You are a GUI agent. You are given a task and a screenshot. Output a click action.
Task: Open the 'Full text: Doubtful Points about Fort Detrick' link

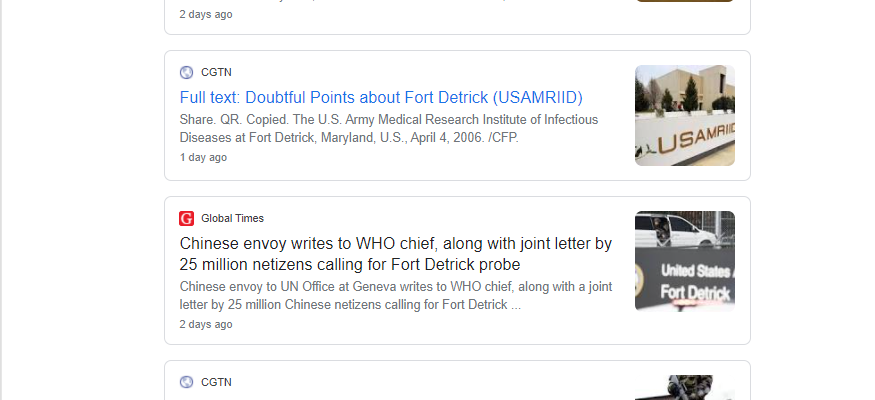(381, 98)
